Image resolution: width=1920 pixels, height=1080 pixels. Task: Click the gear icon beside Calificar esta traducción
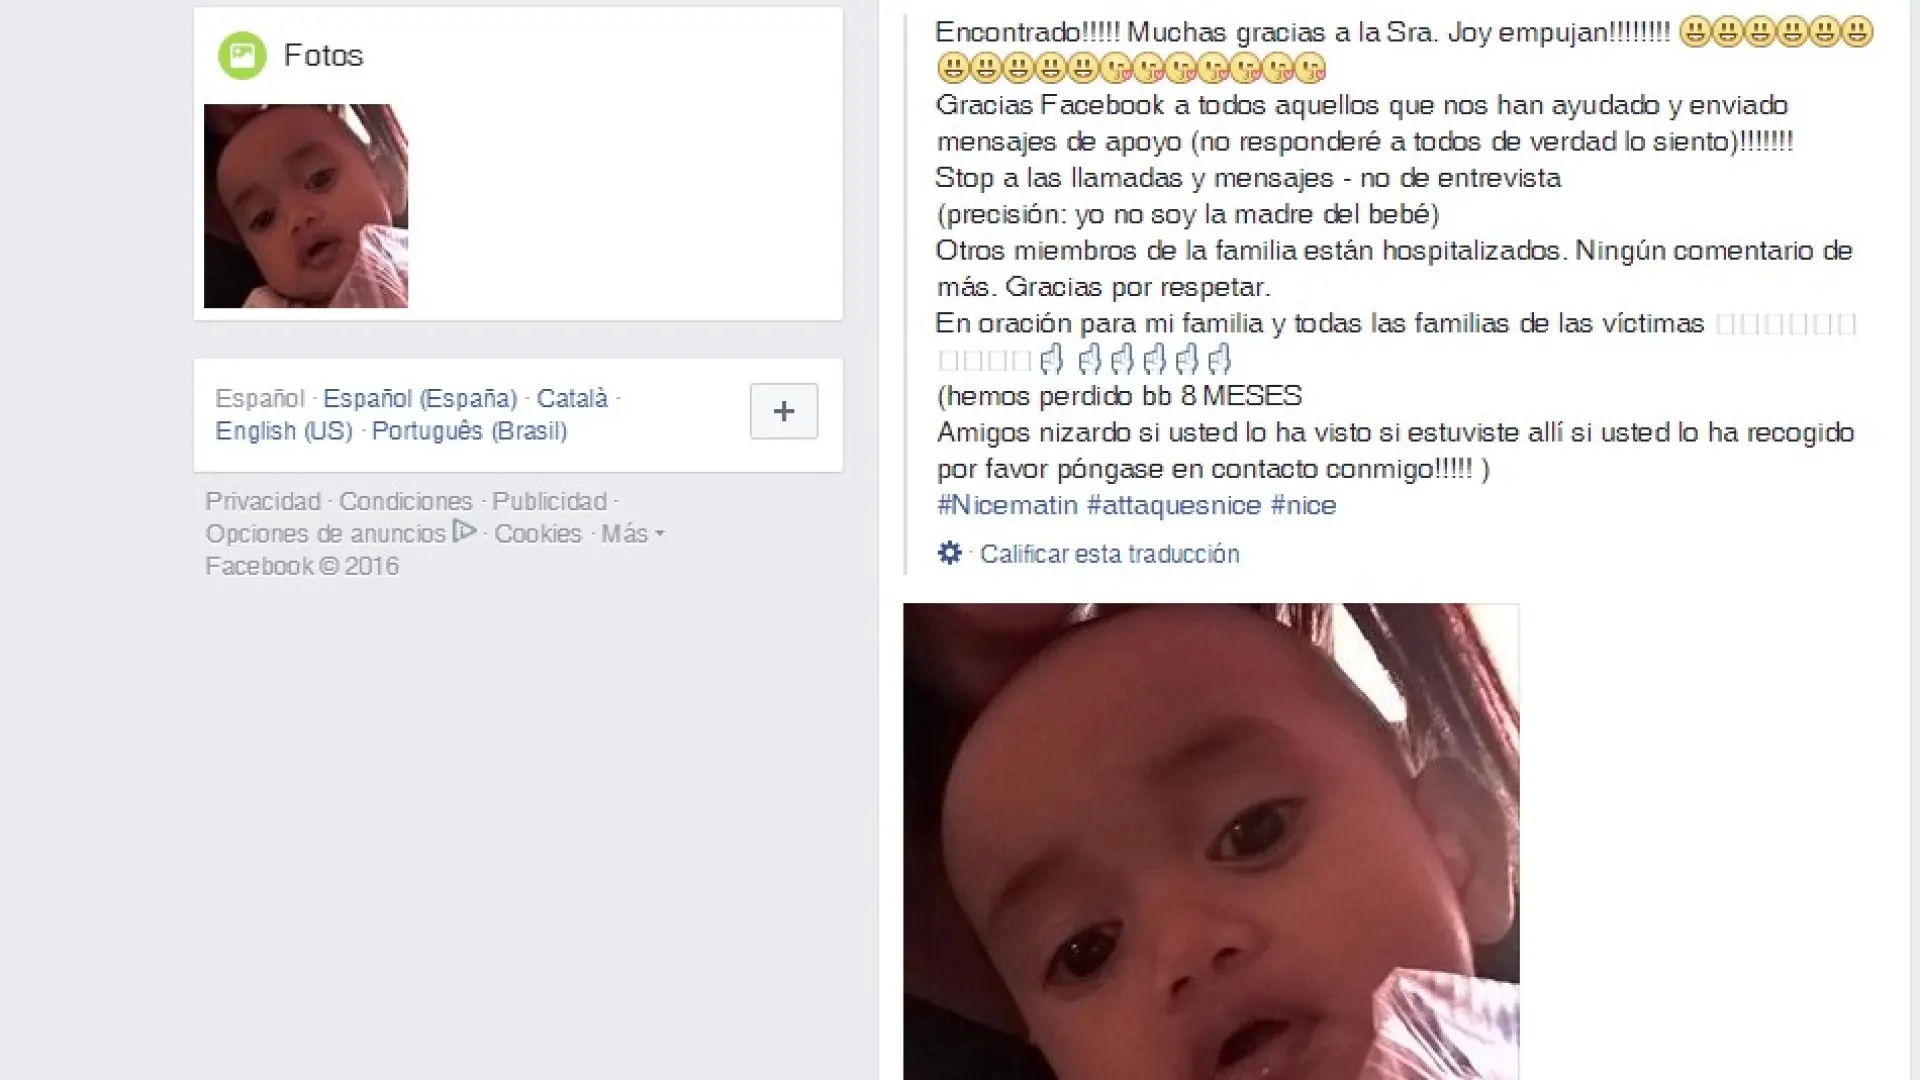(949, 553)
